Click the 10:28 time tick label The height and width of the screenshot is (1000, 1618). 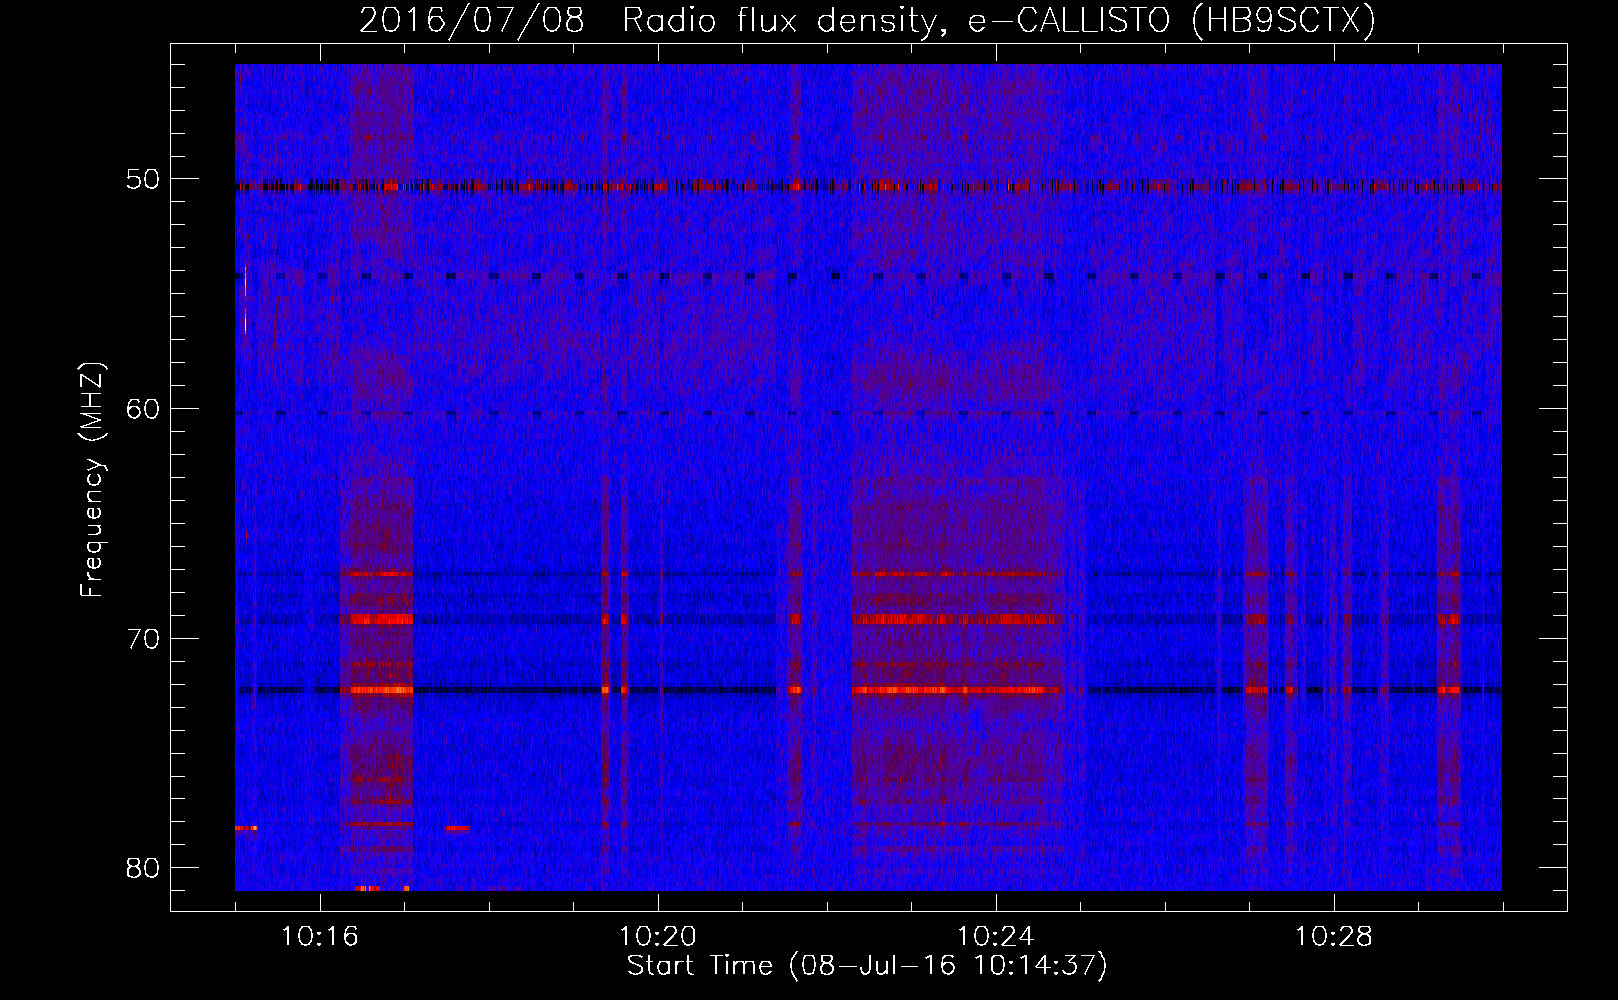coord(1334,937)
